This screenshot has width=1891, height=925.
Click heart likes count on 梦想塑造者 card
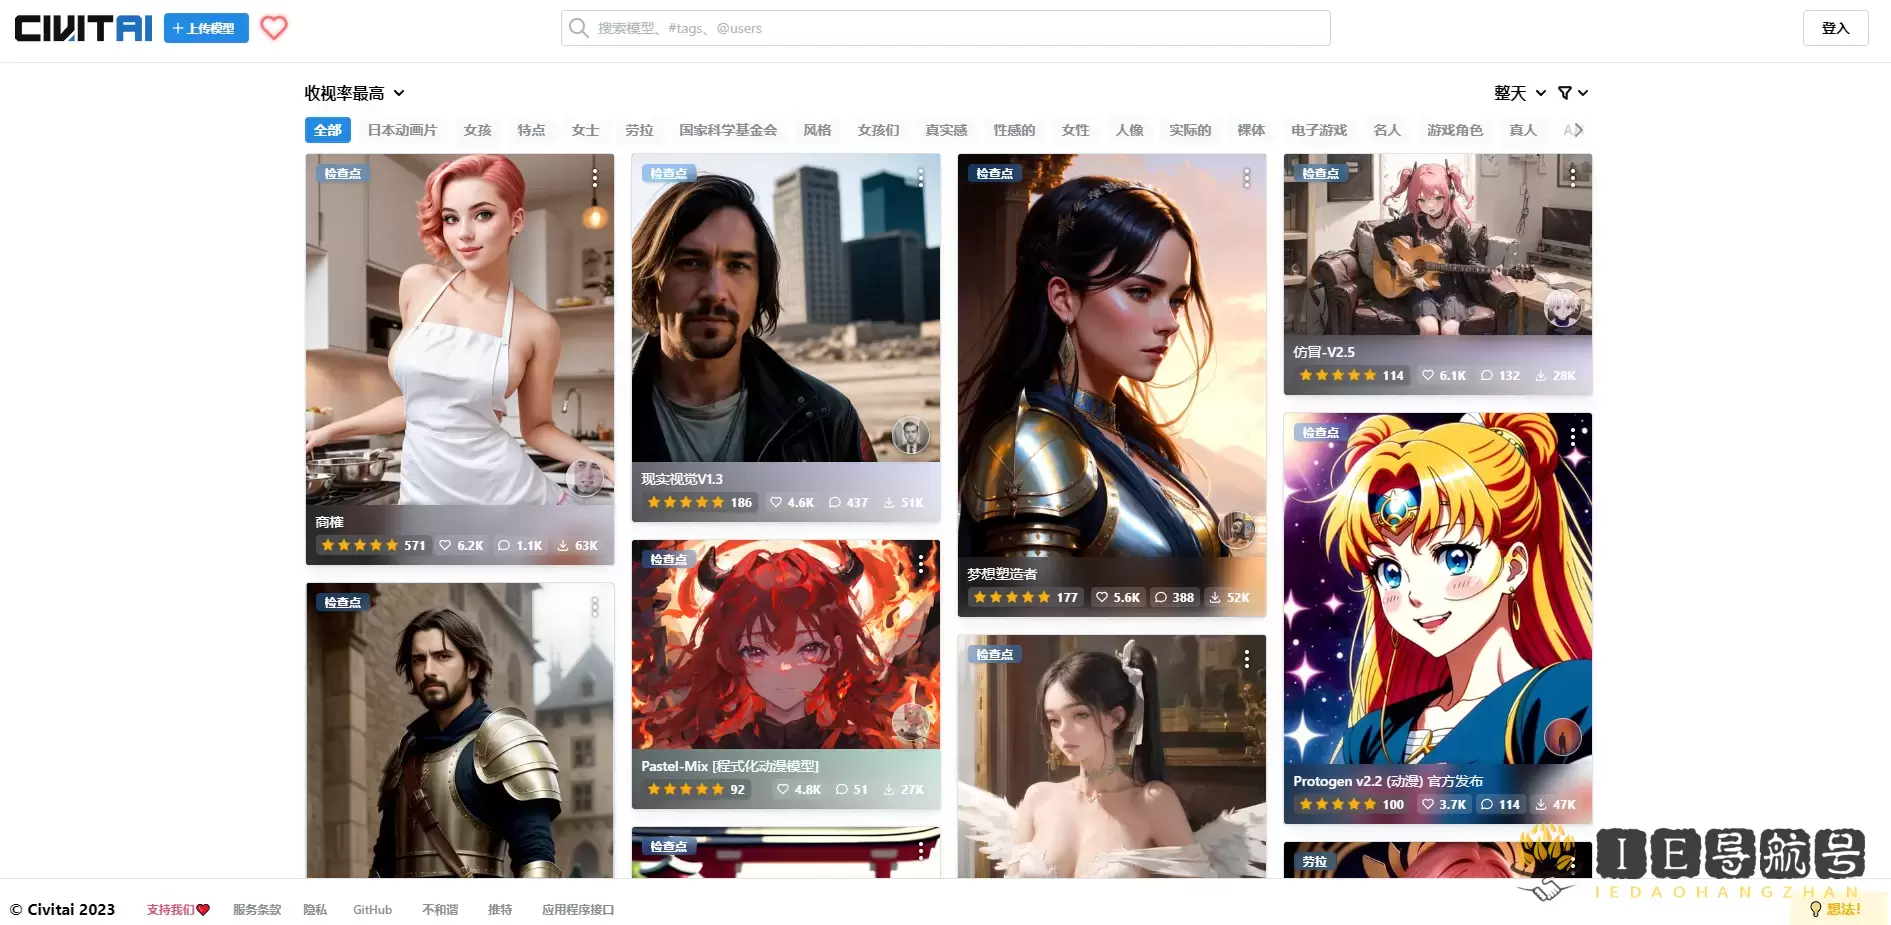point(1117,597)
